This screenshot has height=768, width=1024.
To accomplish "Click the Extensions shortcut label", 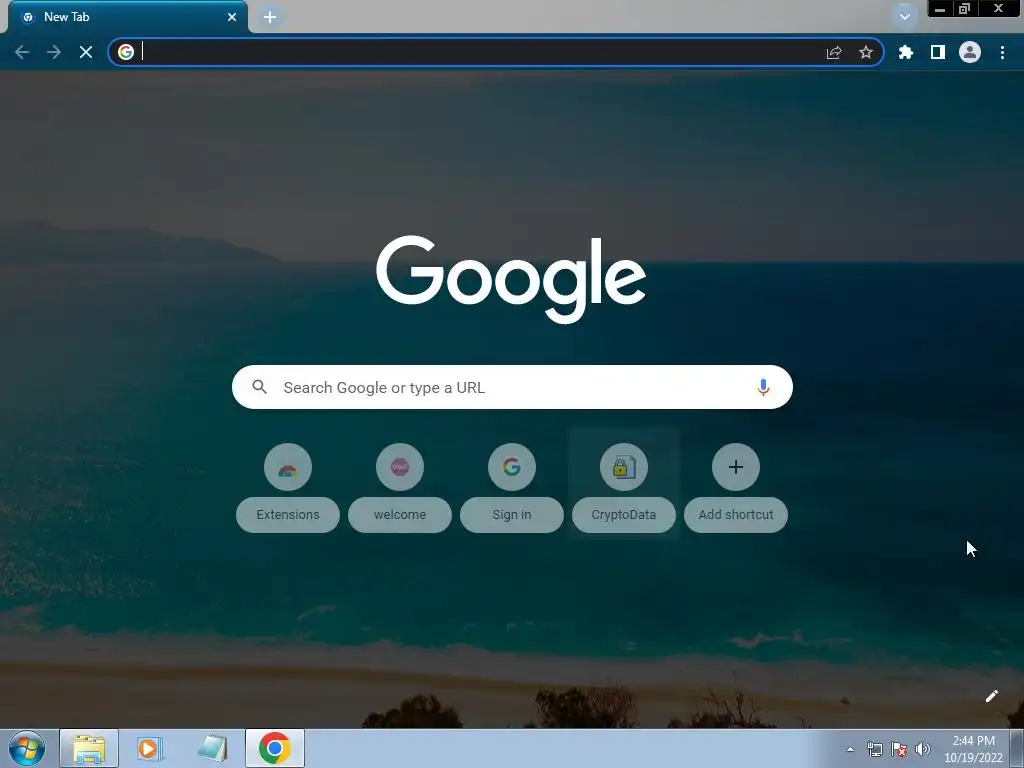I will tap(288, 515).
